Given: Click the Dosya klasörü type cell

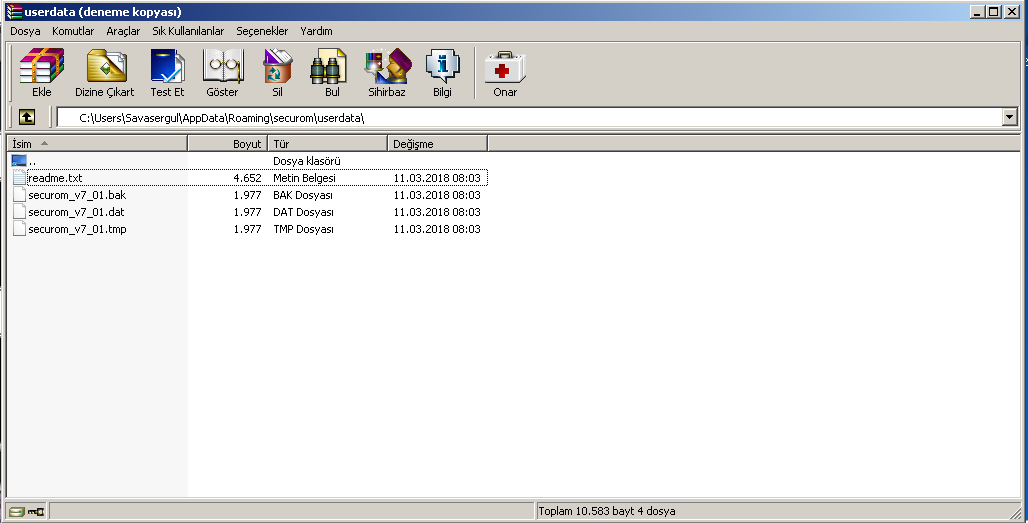Looking at the screenshot, I should point(307,161).
